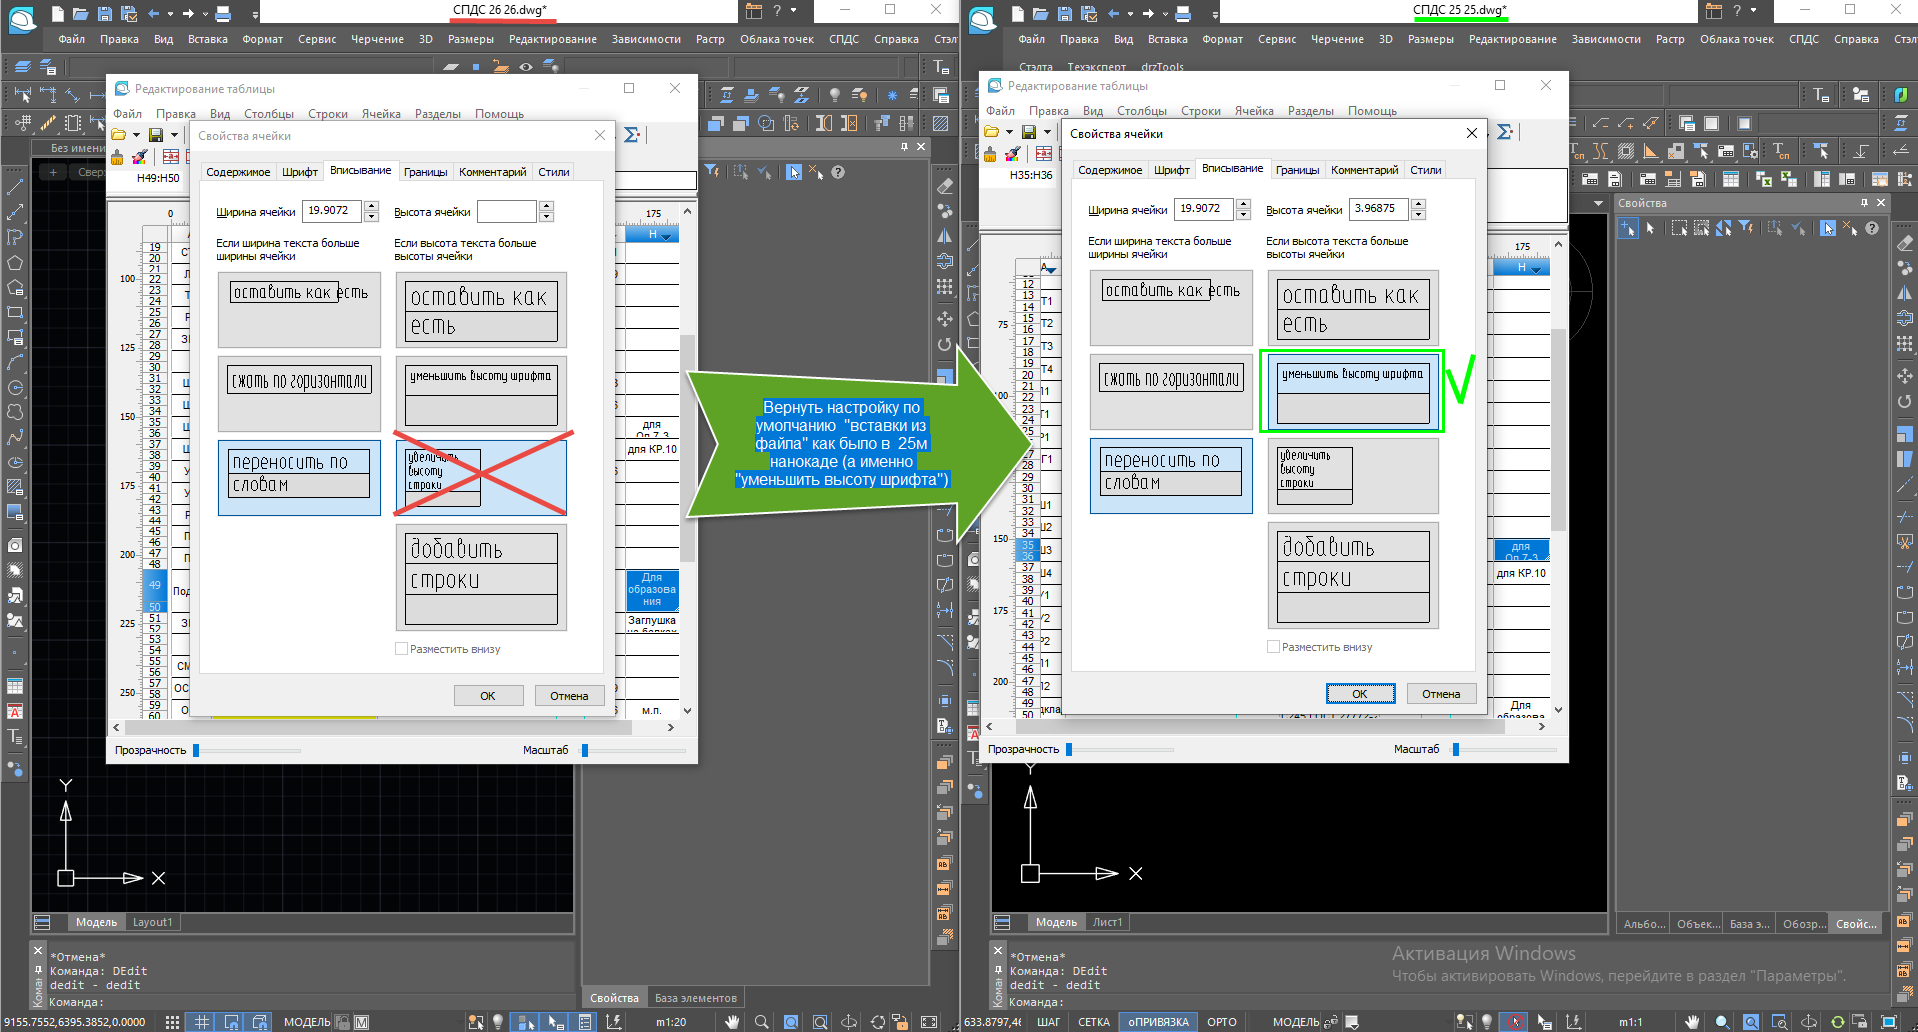Screen dimensions: 1918x1032
Task: Click the save icon in right table editor toolbar
Action: (1028, 132)
